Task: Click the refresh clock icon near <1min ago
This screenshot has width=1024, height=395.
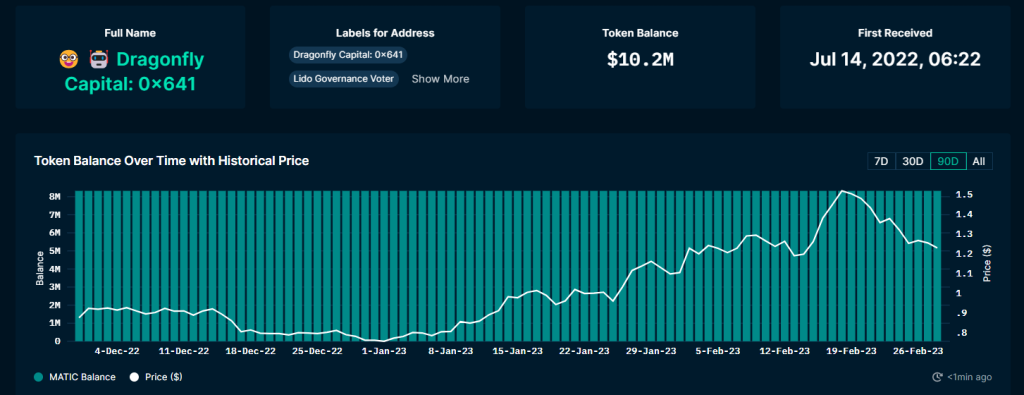Action: coord(938,377)
